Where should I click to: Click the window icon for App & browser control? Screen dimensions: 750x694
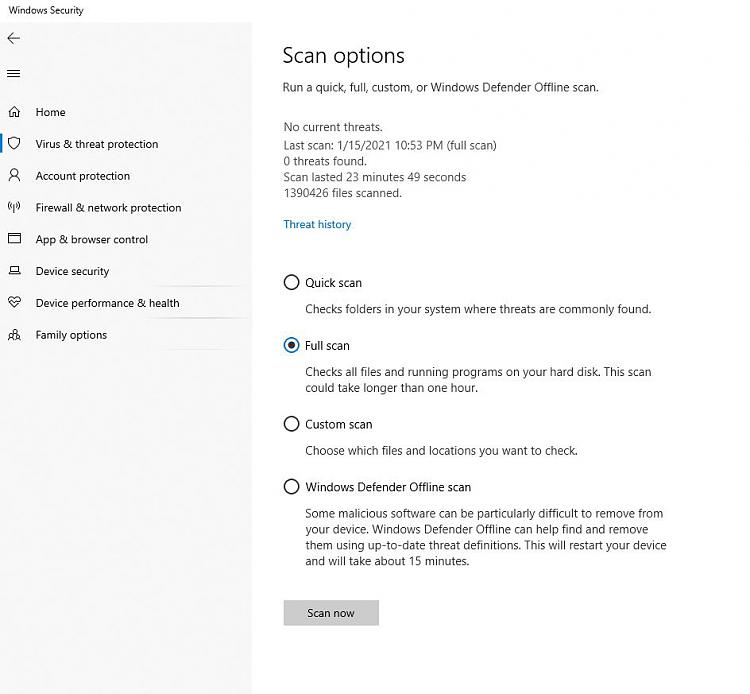(x=14, y=239)
